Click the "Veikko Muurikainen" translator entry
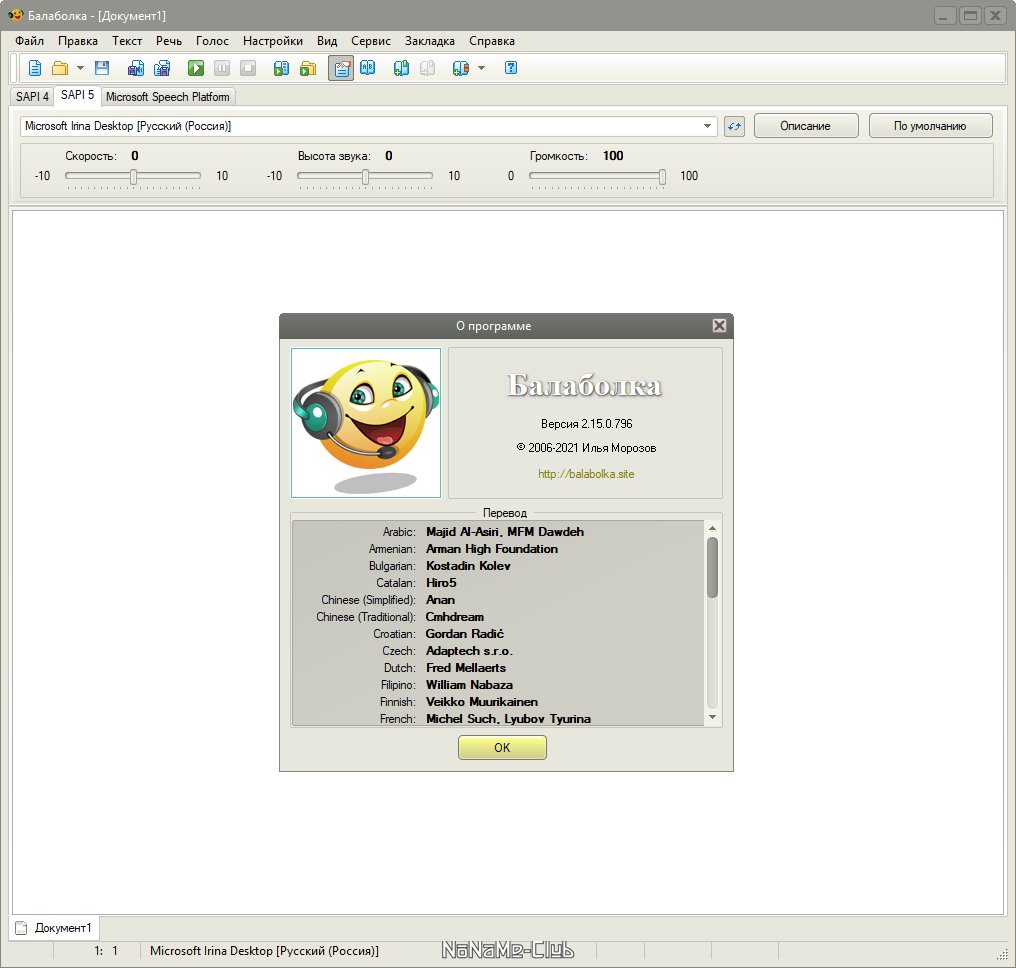Screen dimensions: 1016x968 [x=481, y=702]
